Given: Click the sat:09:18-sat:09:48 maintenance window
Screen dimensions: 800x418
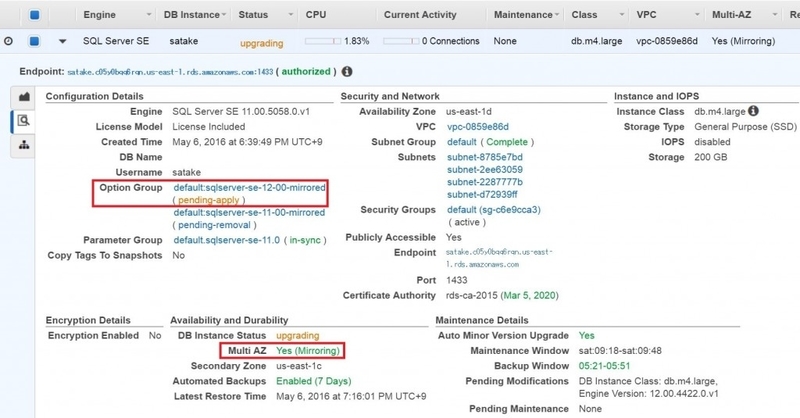Looking at the screenshot, I should pyautogui.click(x=620, y=351).
